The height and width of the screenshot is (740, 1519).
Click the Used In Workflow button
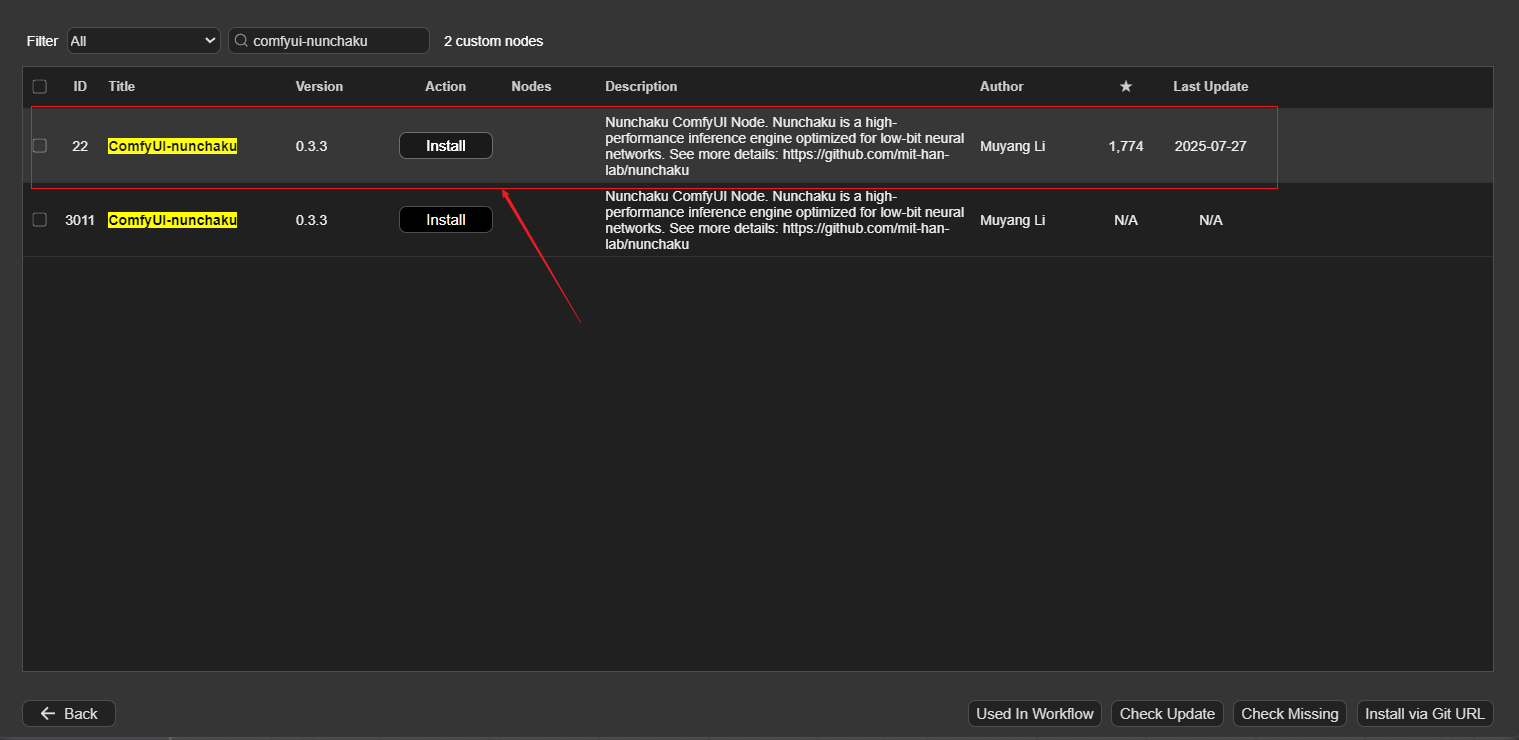coord(1034,713)
